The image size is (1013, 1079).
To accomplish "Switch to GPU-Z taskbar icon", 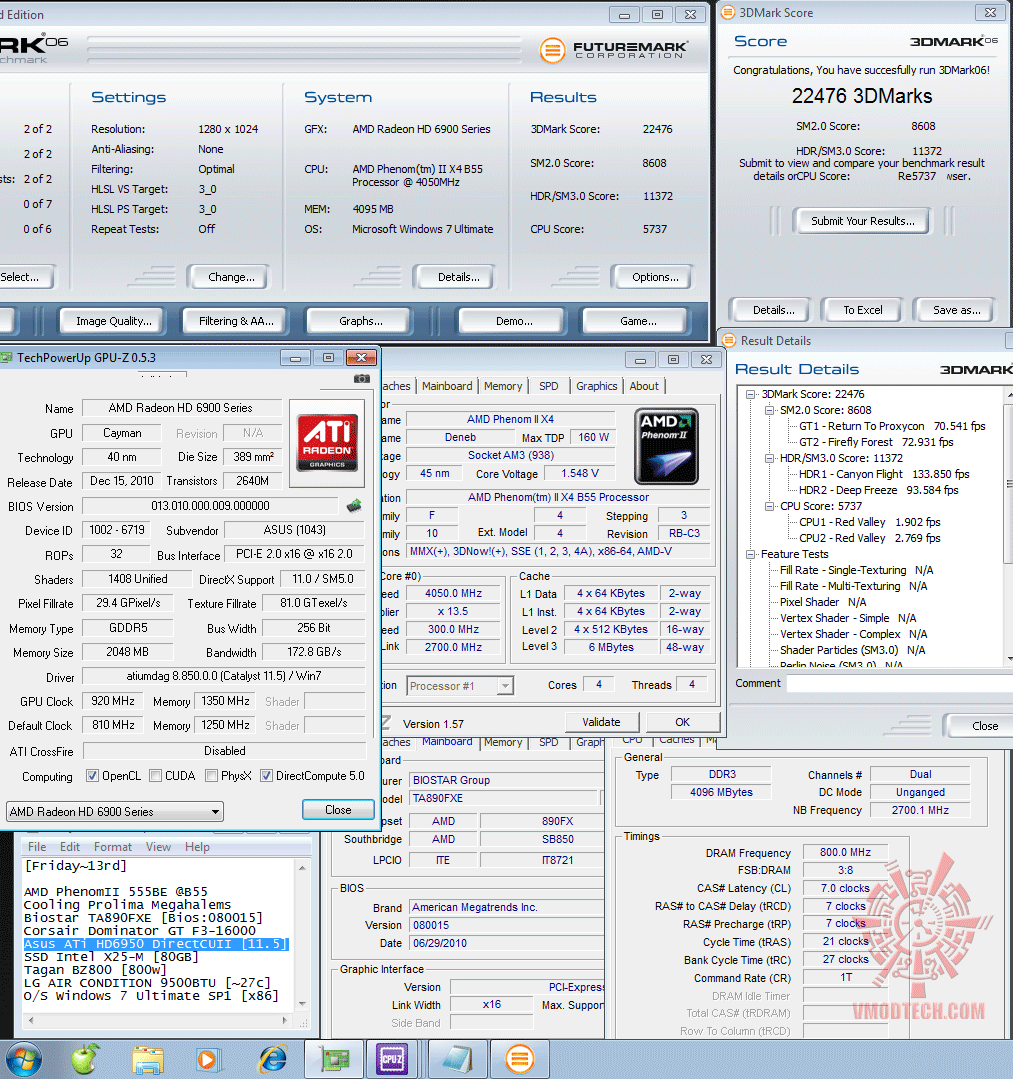I will 334,1059.
